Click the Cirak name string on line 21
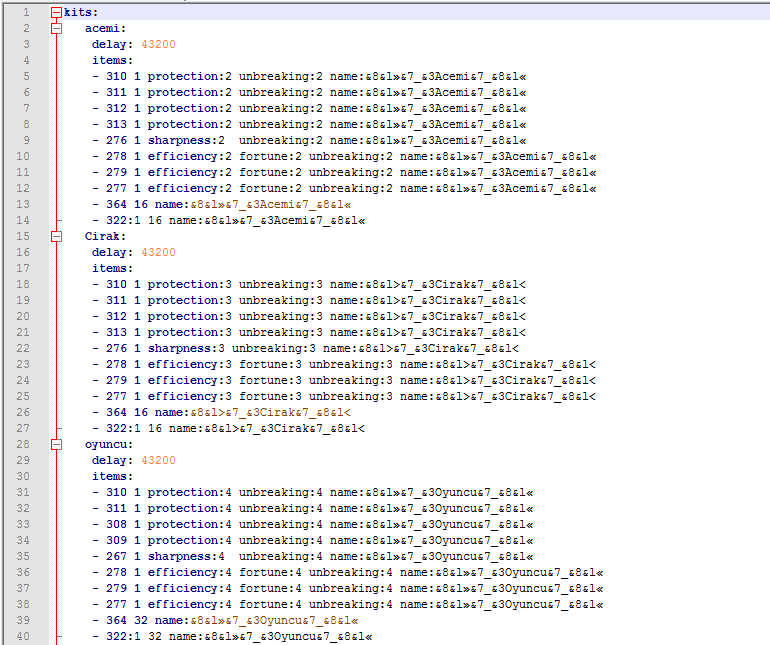The width and height of the screenshot is (770, 645). [x=445, y=333]
